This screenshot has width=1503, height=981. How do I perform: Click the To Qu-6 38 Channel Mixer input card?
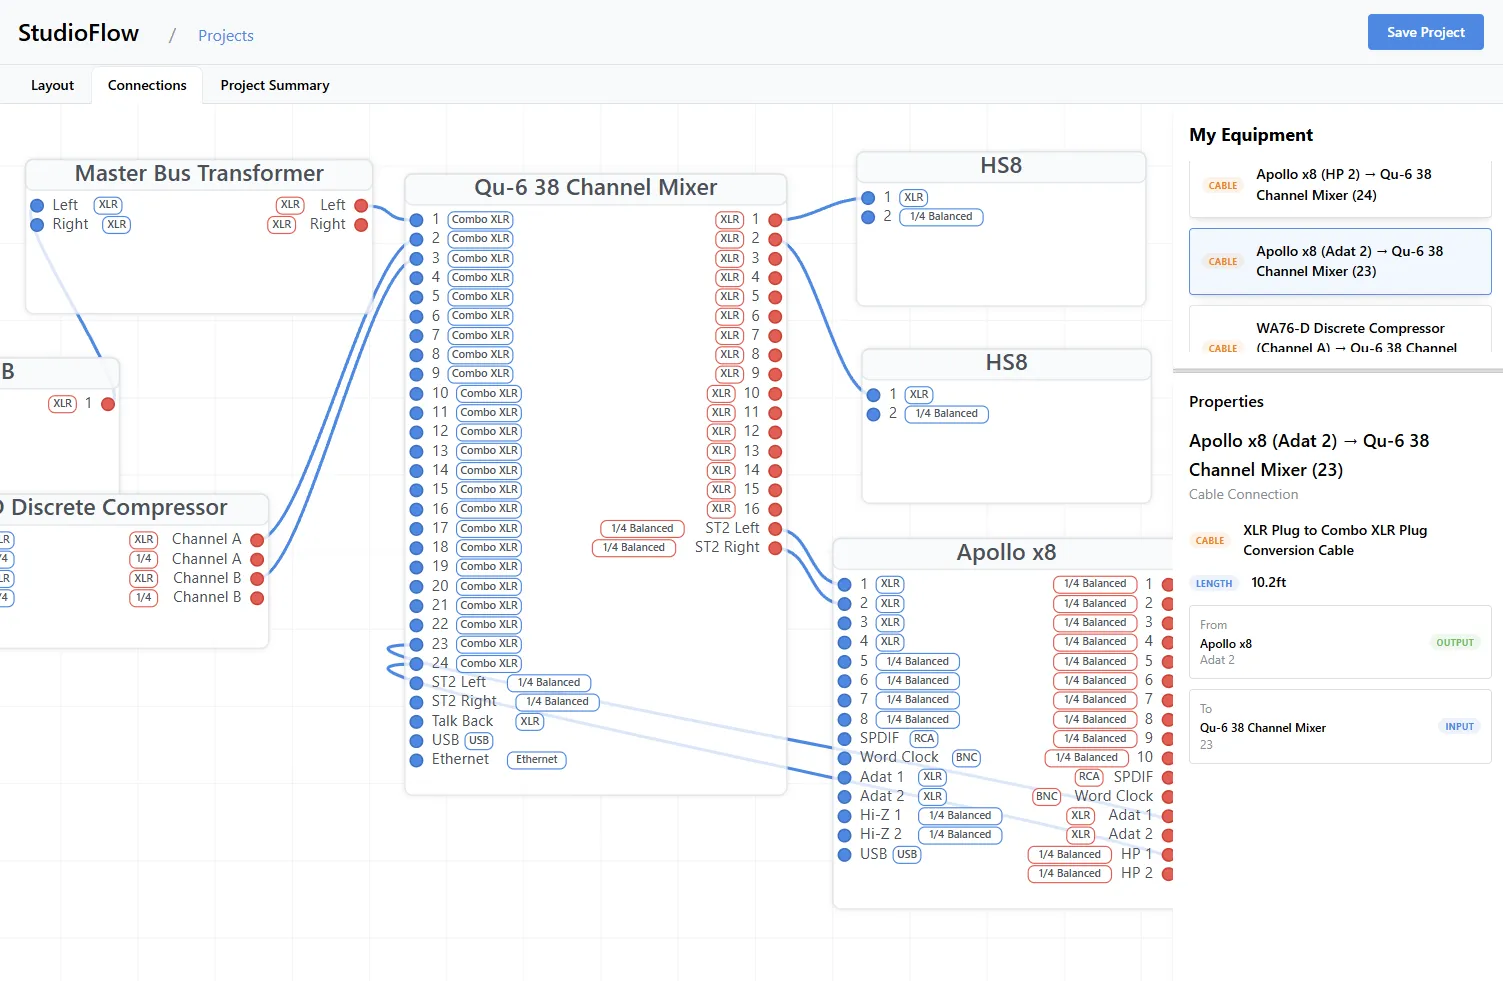(1339, 727)
